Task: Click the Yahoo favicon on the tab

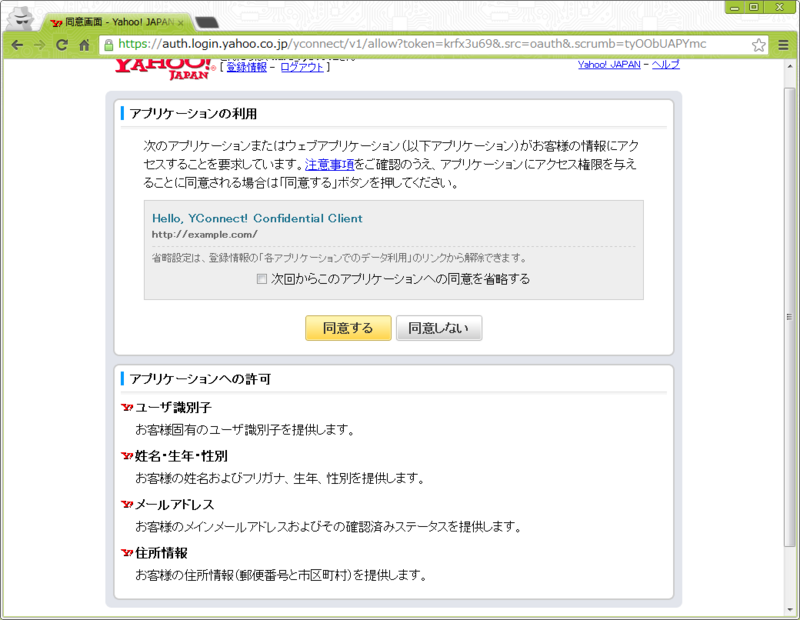Action: click(x=57, y=23)
